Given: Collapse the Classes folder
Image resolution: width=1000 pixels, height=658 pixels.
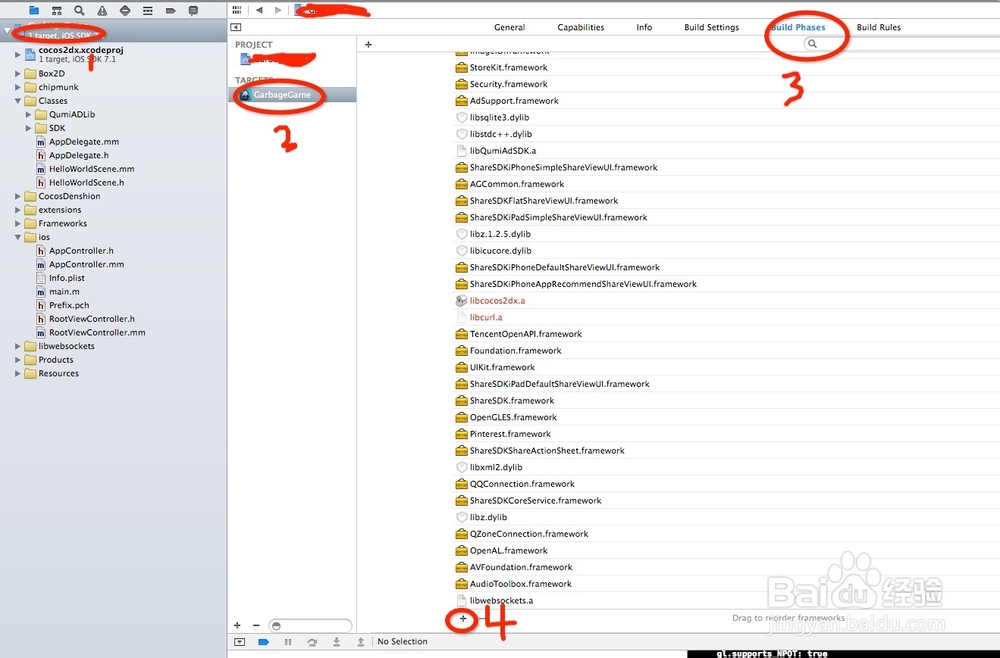Looking at the screenshot, I should pos(18,101).
